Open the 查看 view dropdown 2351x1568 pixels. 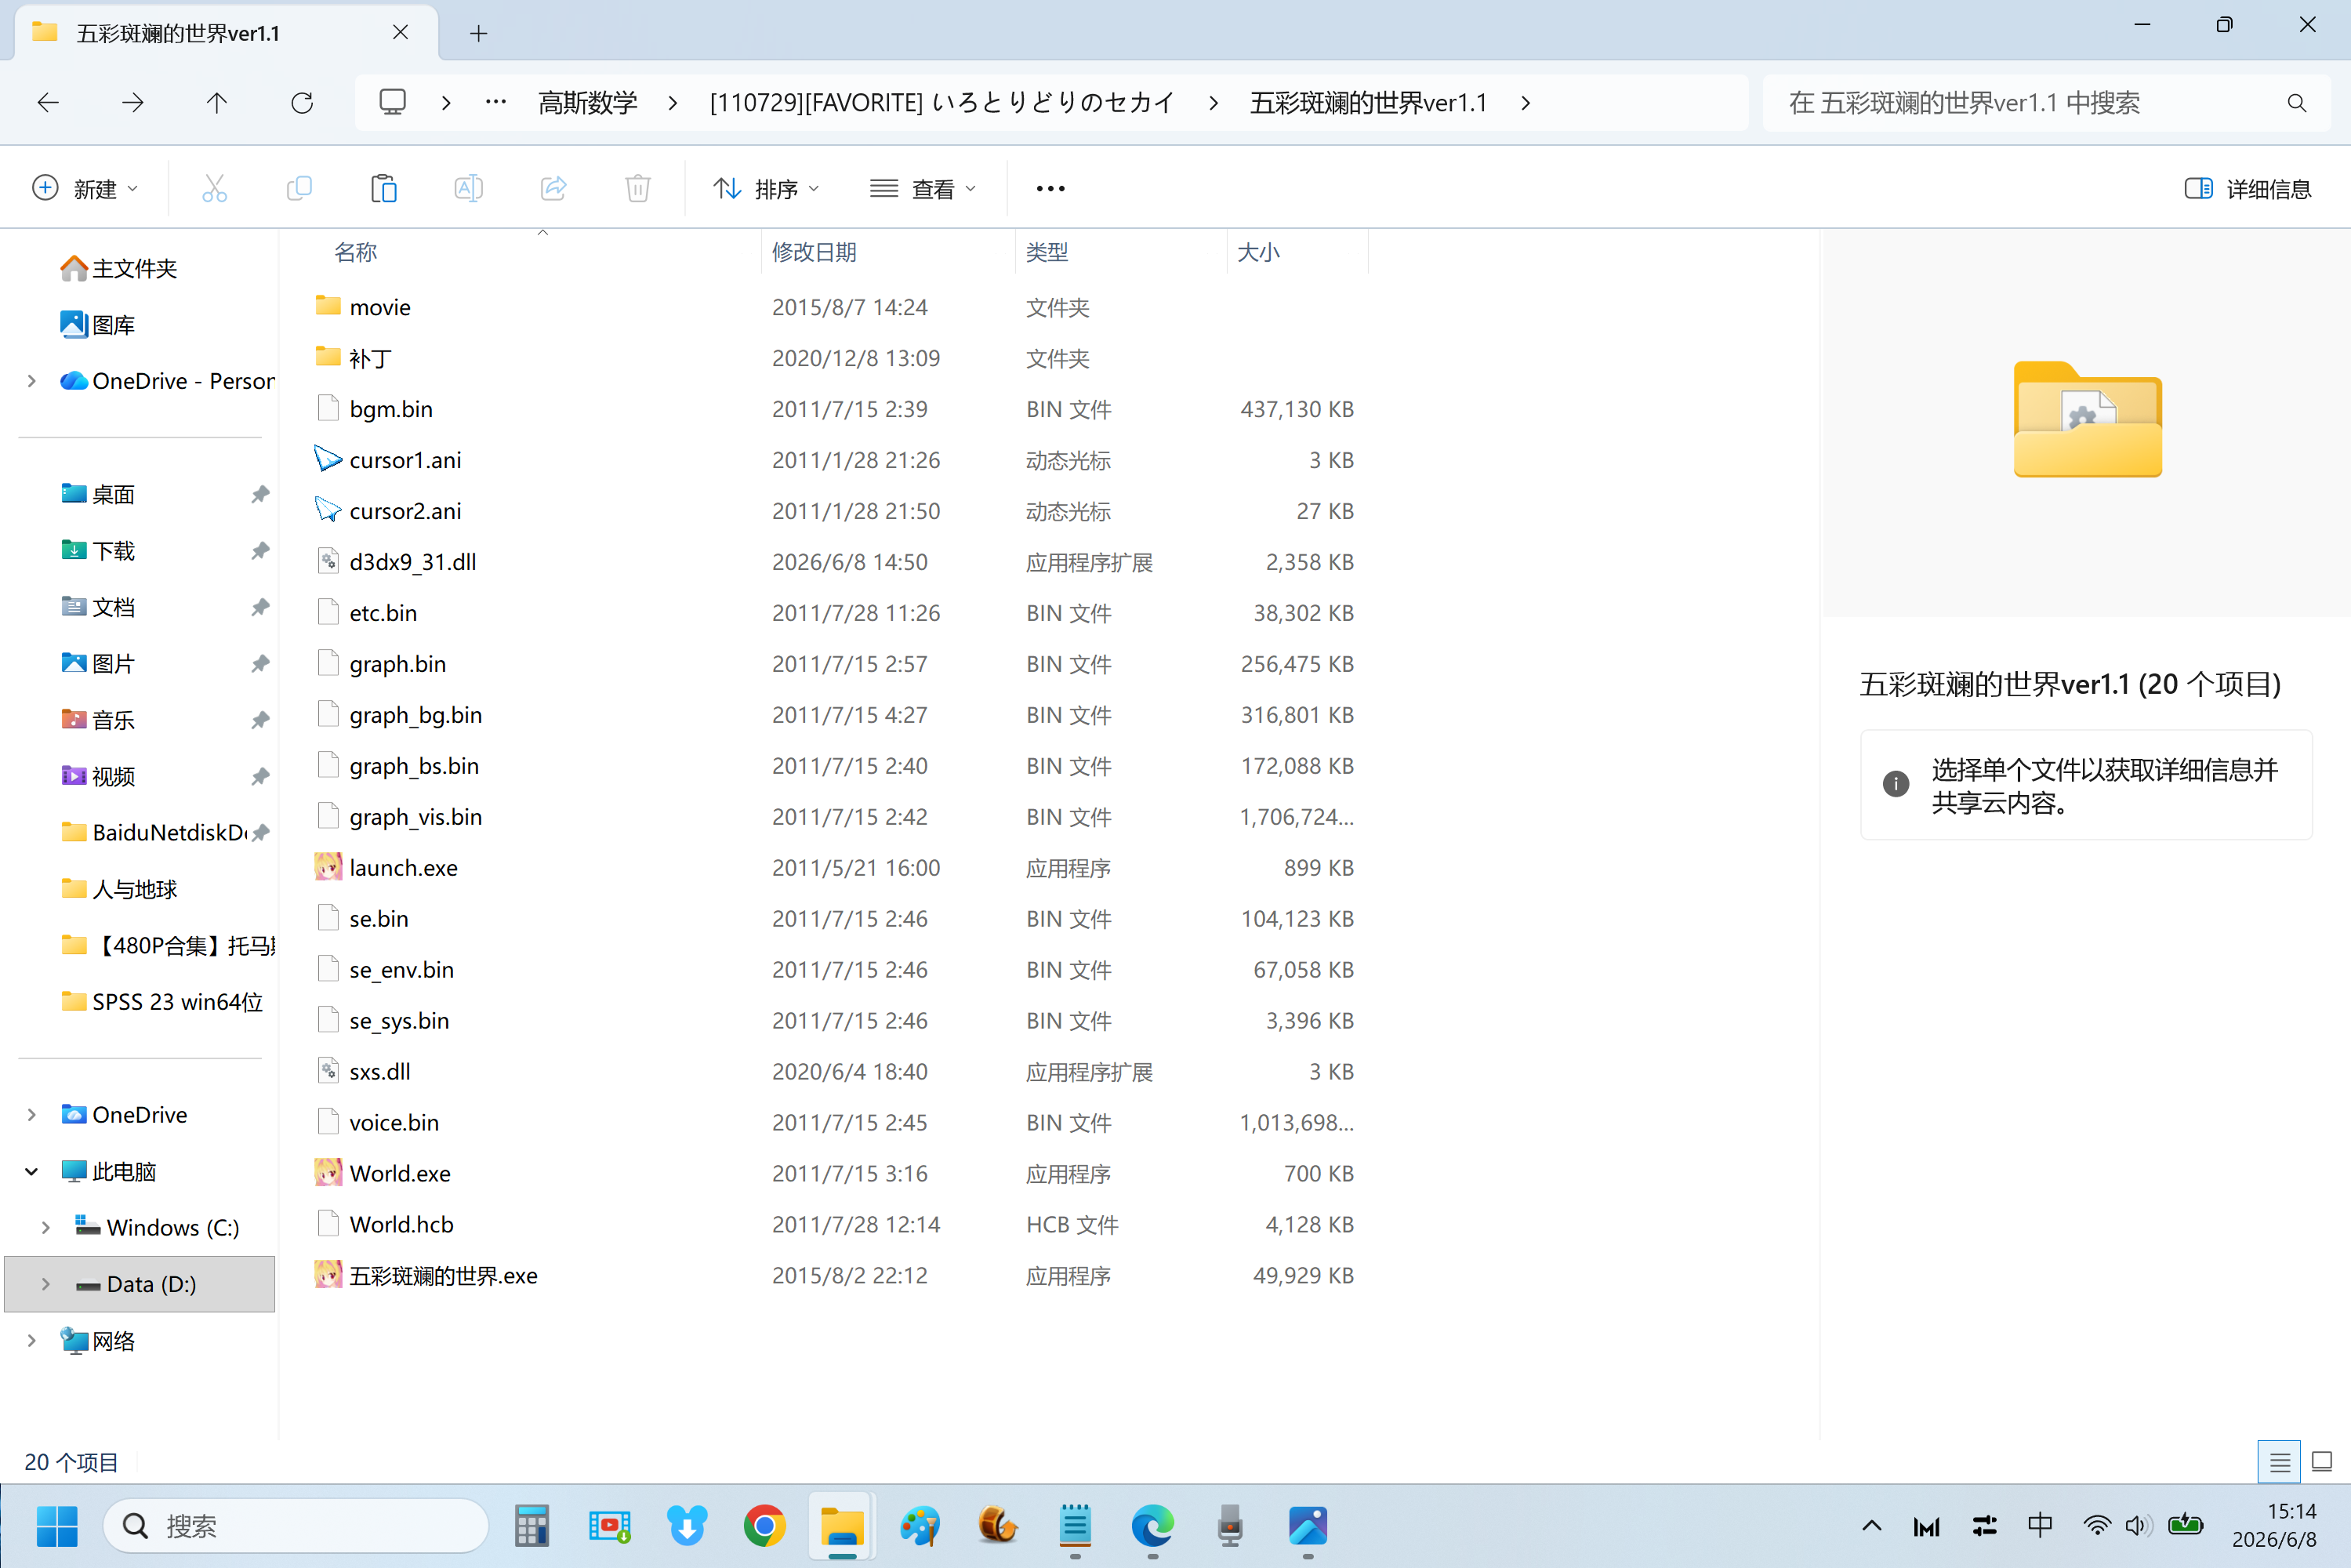[923, 188]
